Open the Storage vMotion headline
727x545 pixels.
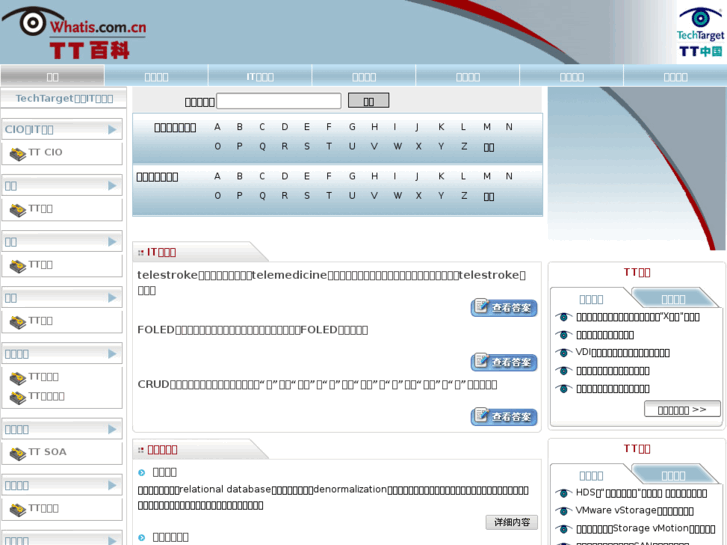click(x=646, y=529)
